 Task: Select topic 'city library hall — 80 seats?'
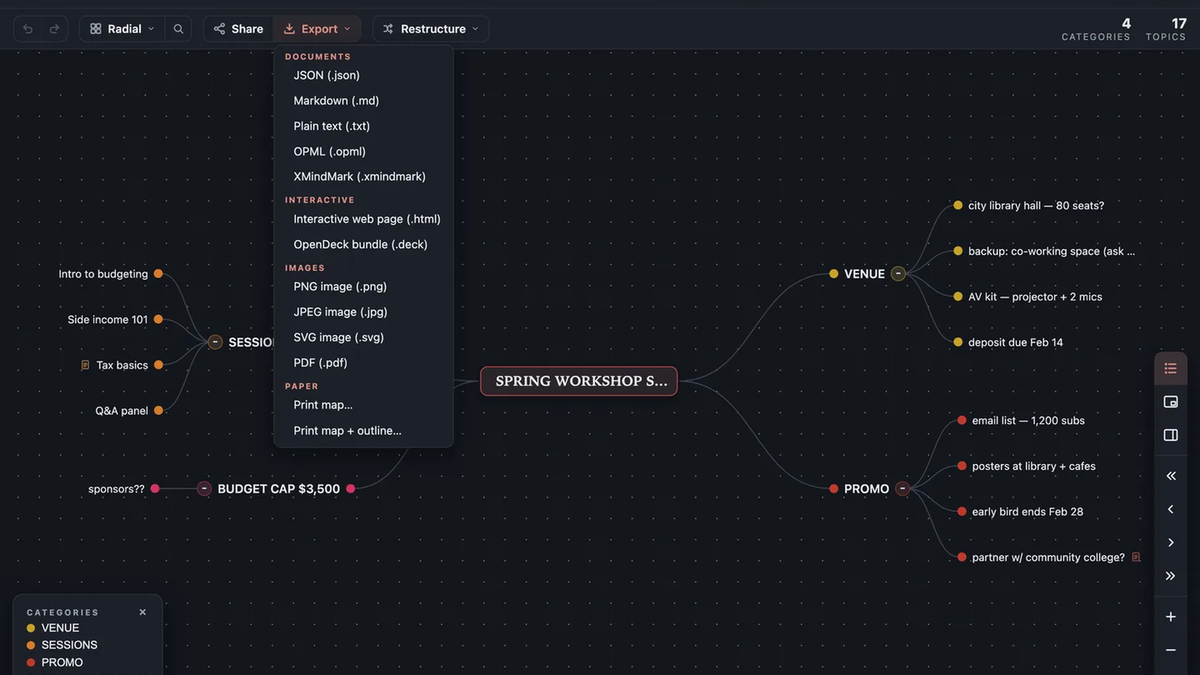click(1036, 205)
